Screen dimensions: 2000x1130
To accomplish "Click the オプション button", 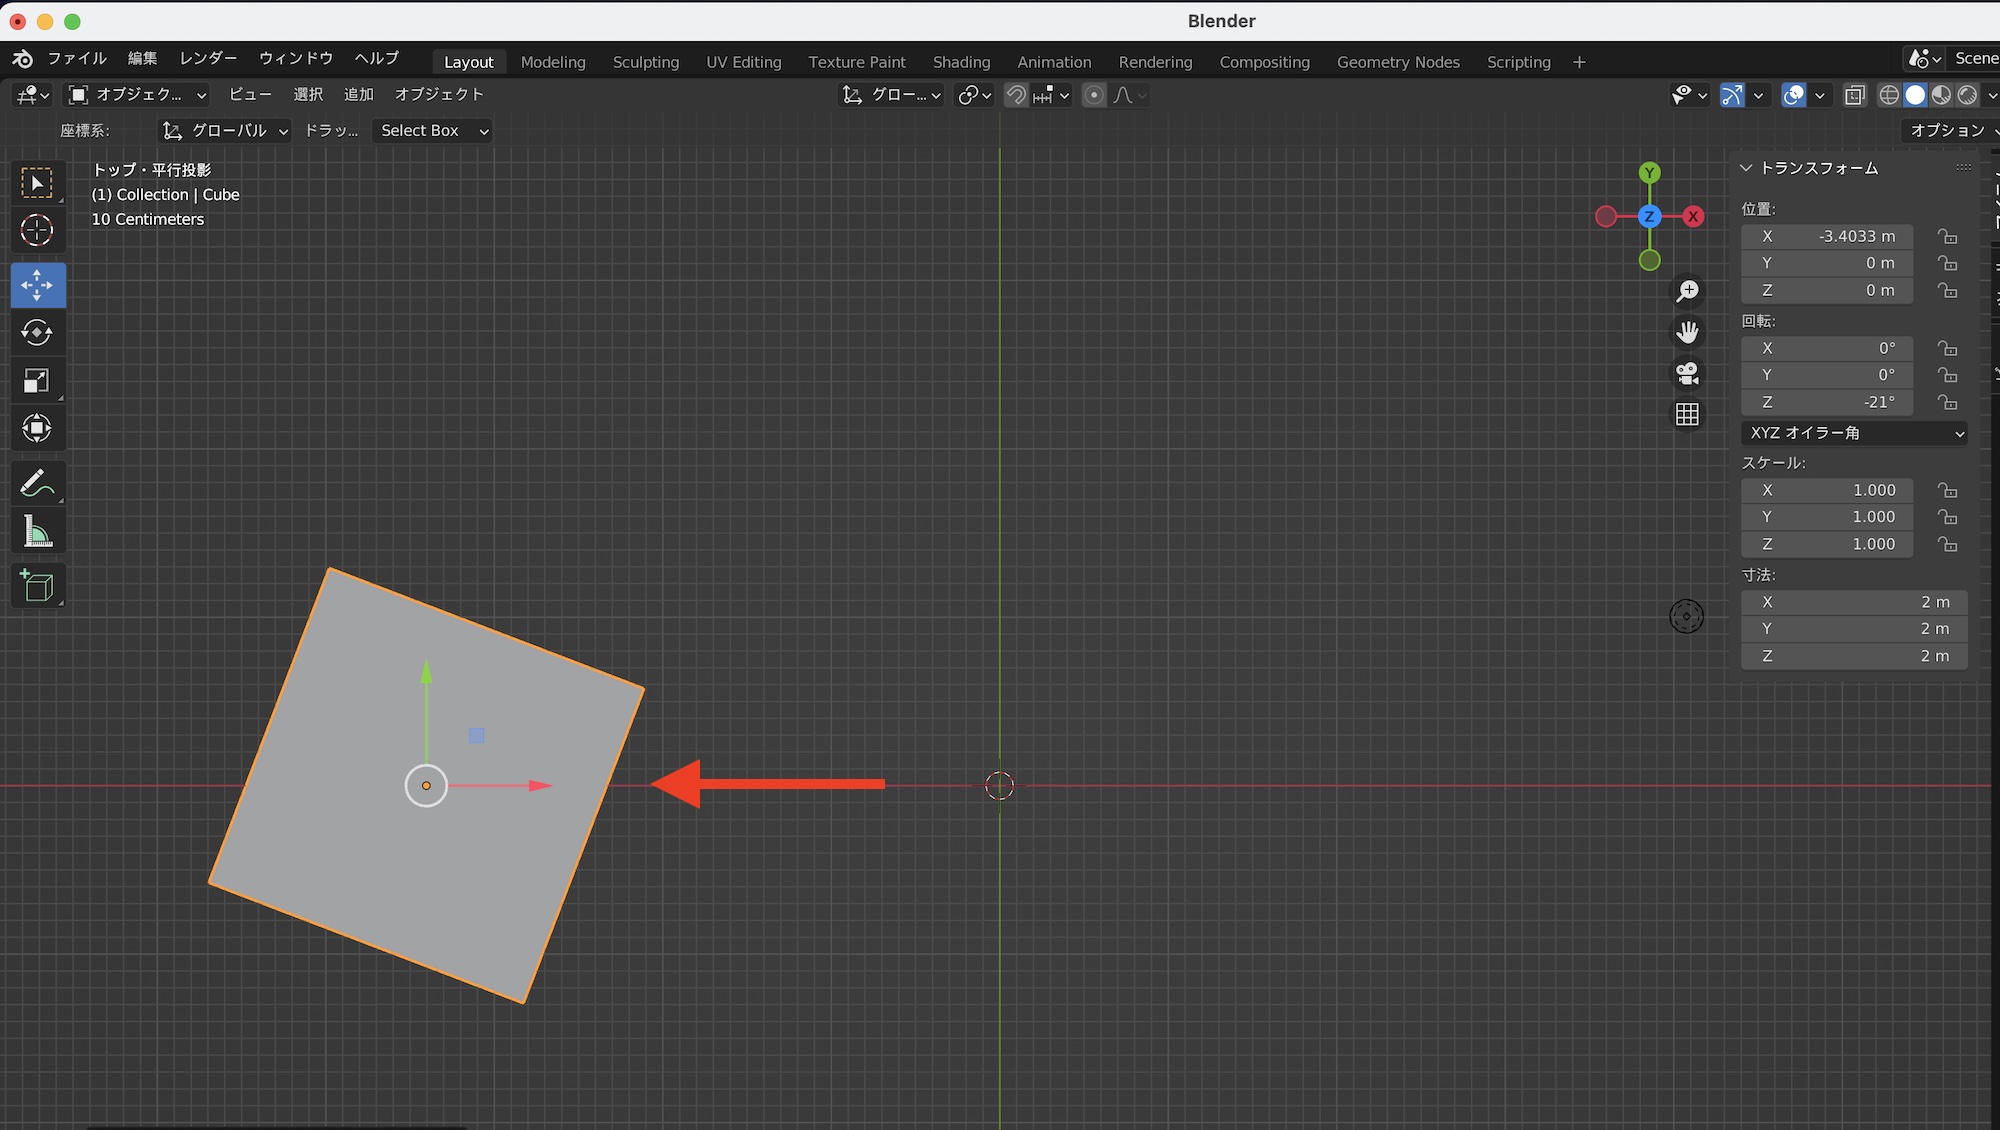I will click(1947, 131).
